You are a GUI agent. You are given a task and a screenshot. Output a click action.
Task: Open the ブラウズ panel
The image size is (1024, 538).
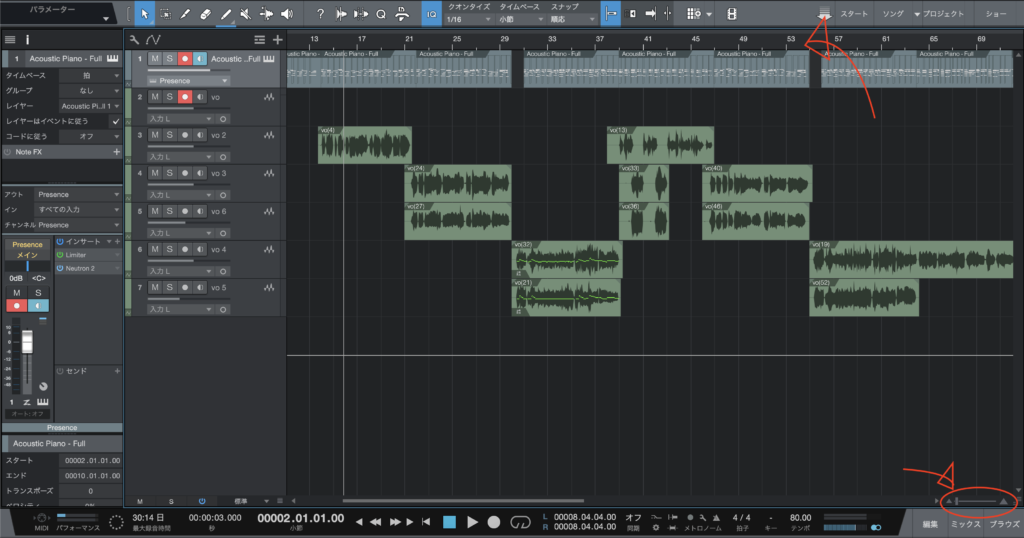1003,524
